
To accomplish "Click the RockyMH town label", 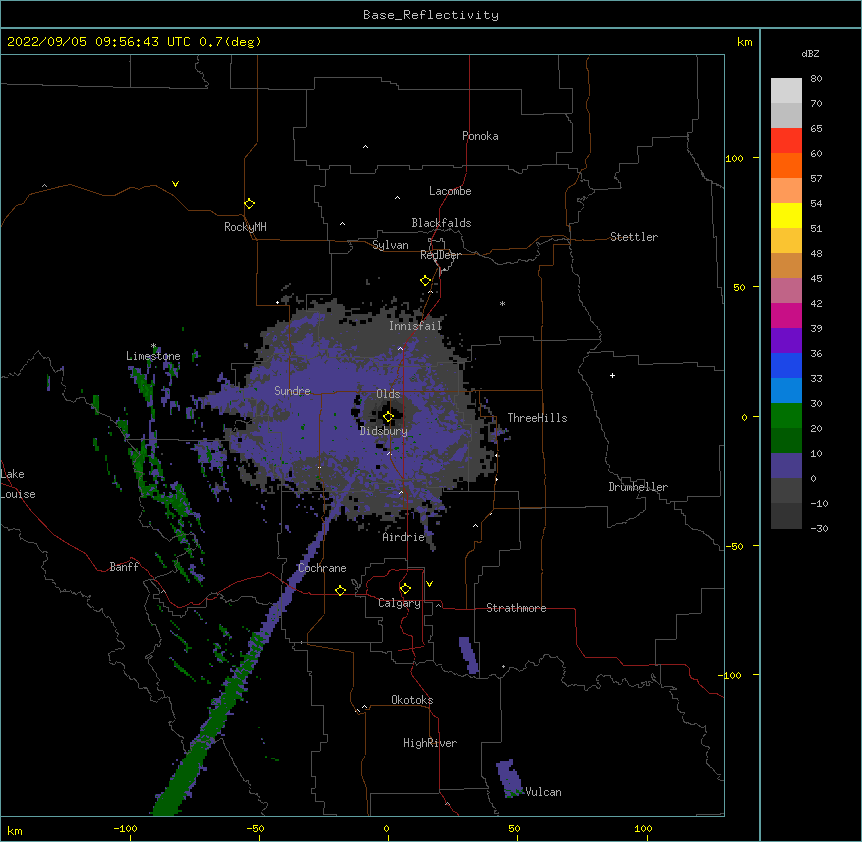I will pos(245,227).
